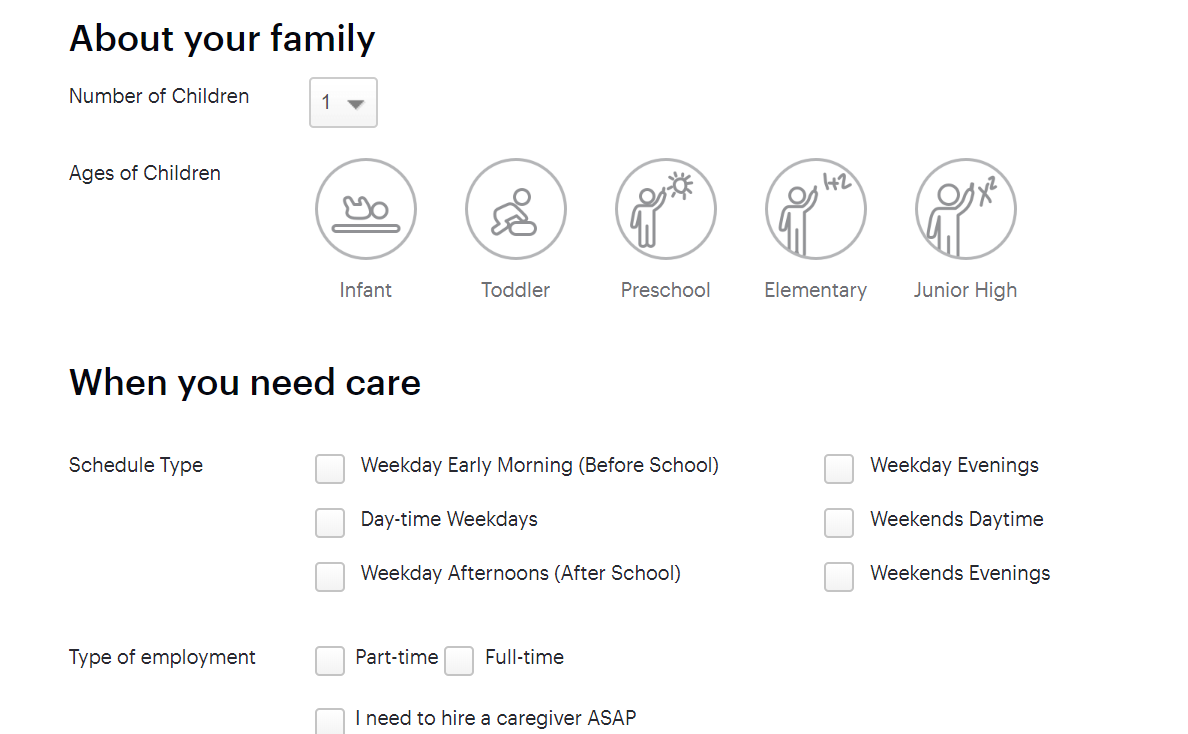Select the Infant age icon
The height and width of the screenshot is (734, 1188).
pyautogui.click(x=366, y=209)
